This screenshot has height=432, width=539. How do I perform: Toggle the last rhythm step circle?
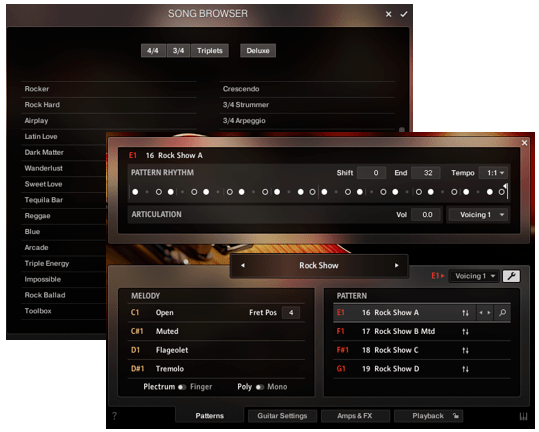501,192
